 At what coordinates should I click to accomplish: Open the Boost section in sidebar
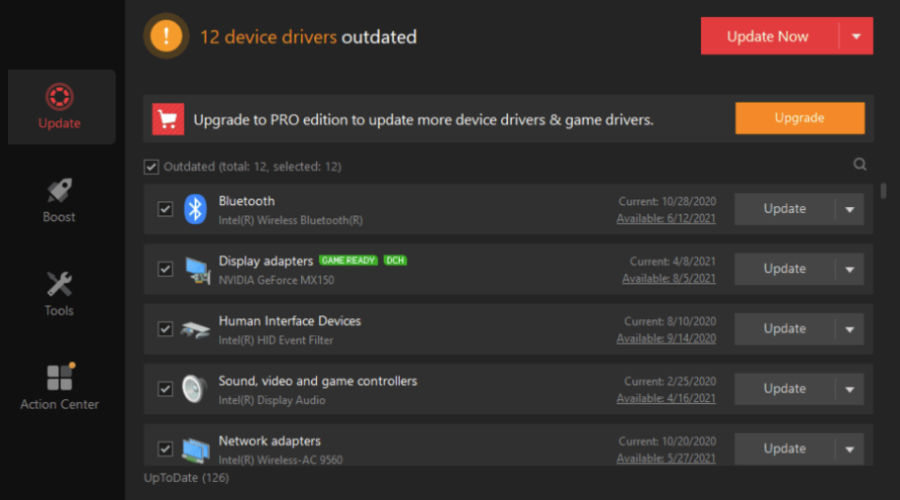[59, 200]
